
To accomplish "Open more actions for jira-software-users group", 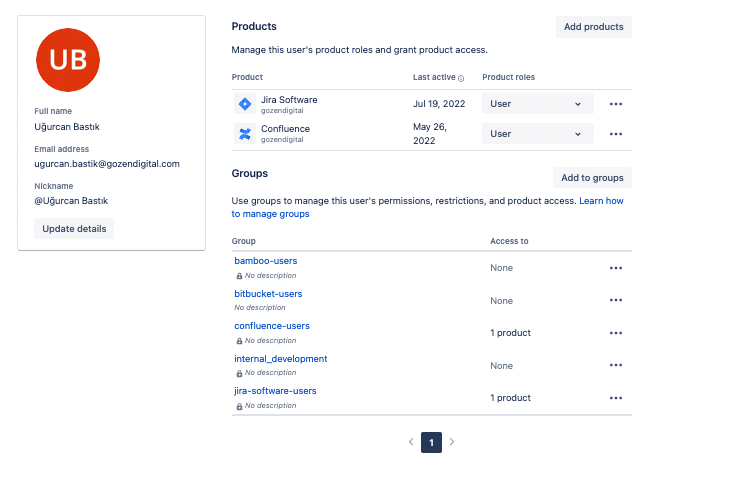I will click(616, 398).
